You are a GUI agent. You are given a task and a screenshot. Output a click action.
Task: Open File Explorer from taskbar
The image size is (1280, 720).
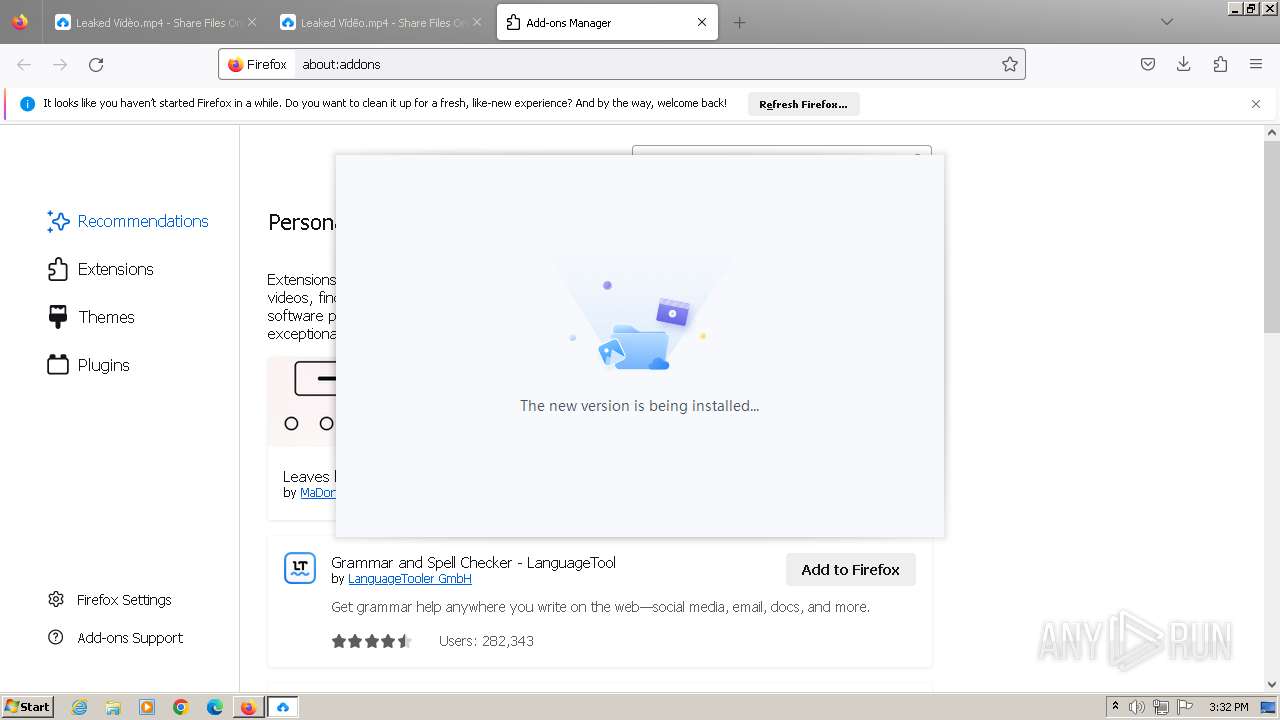113,707
